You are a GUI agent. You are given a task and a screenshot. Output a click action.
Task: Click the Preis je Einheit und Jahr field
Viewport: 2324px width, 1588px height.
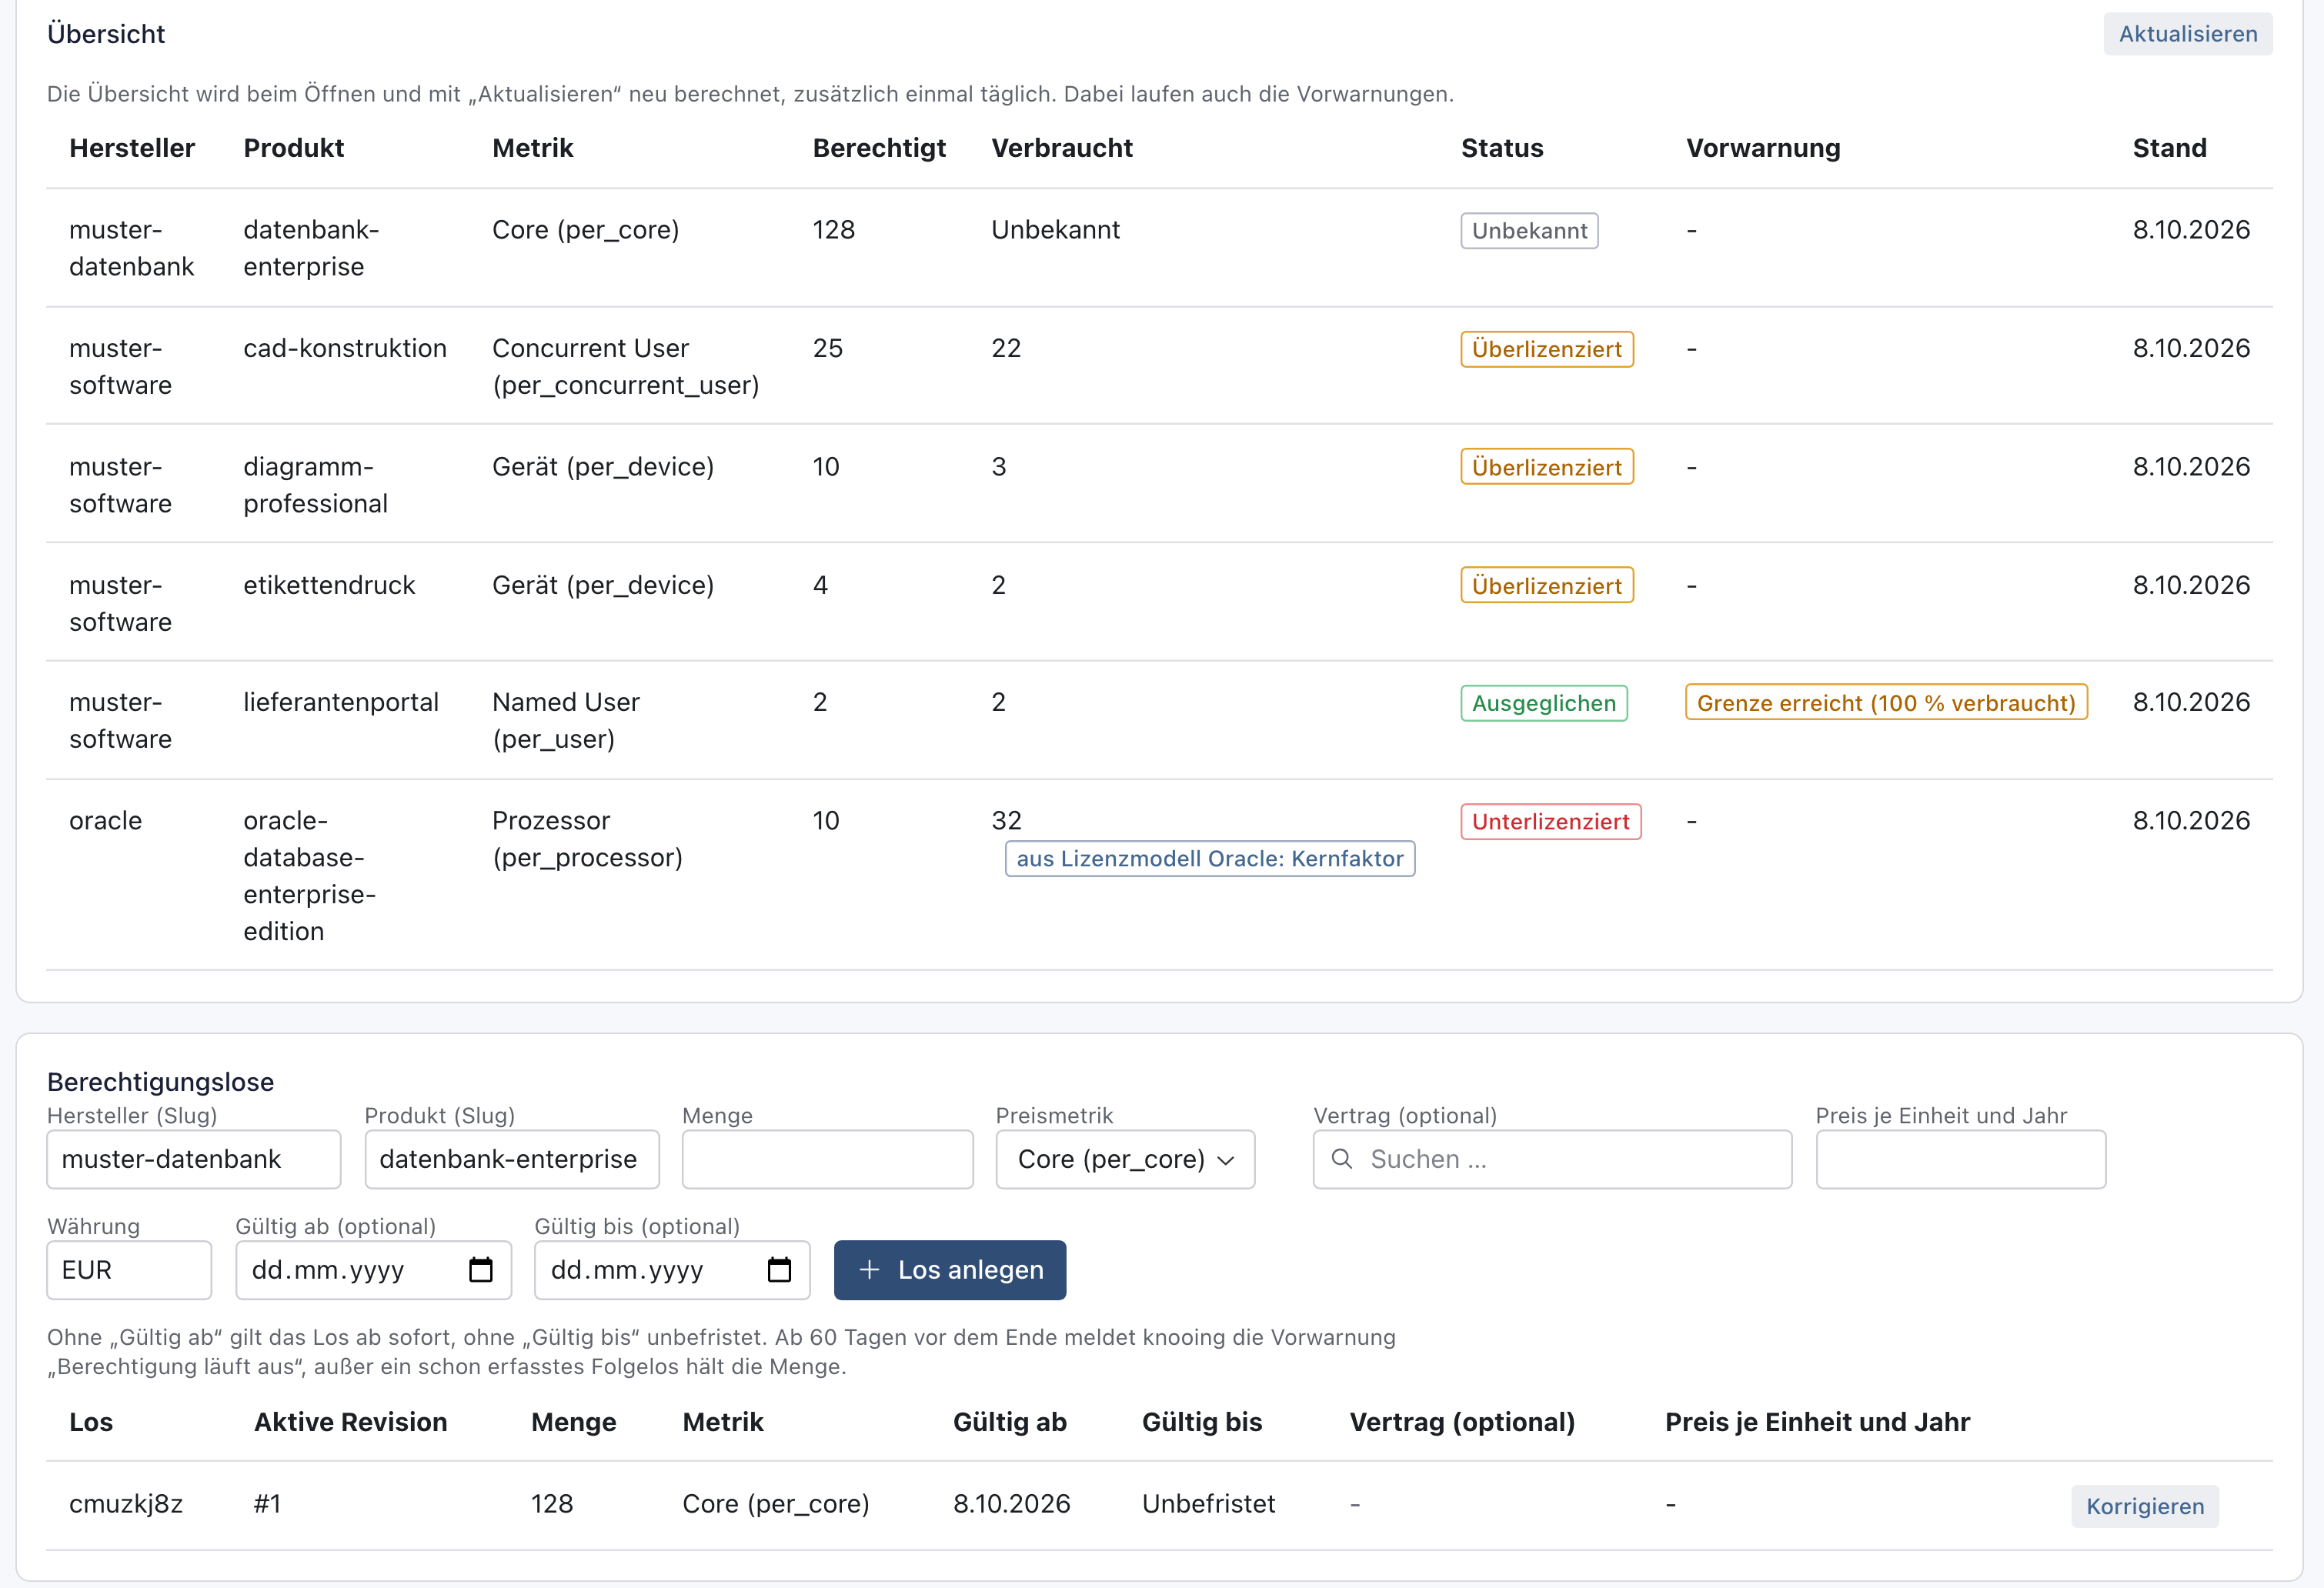[1961, 1159]
